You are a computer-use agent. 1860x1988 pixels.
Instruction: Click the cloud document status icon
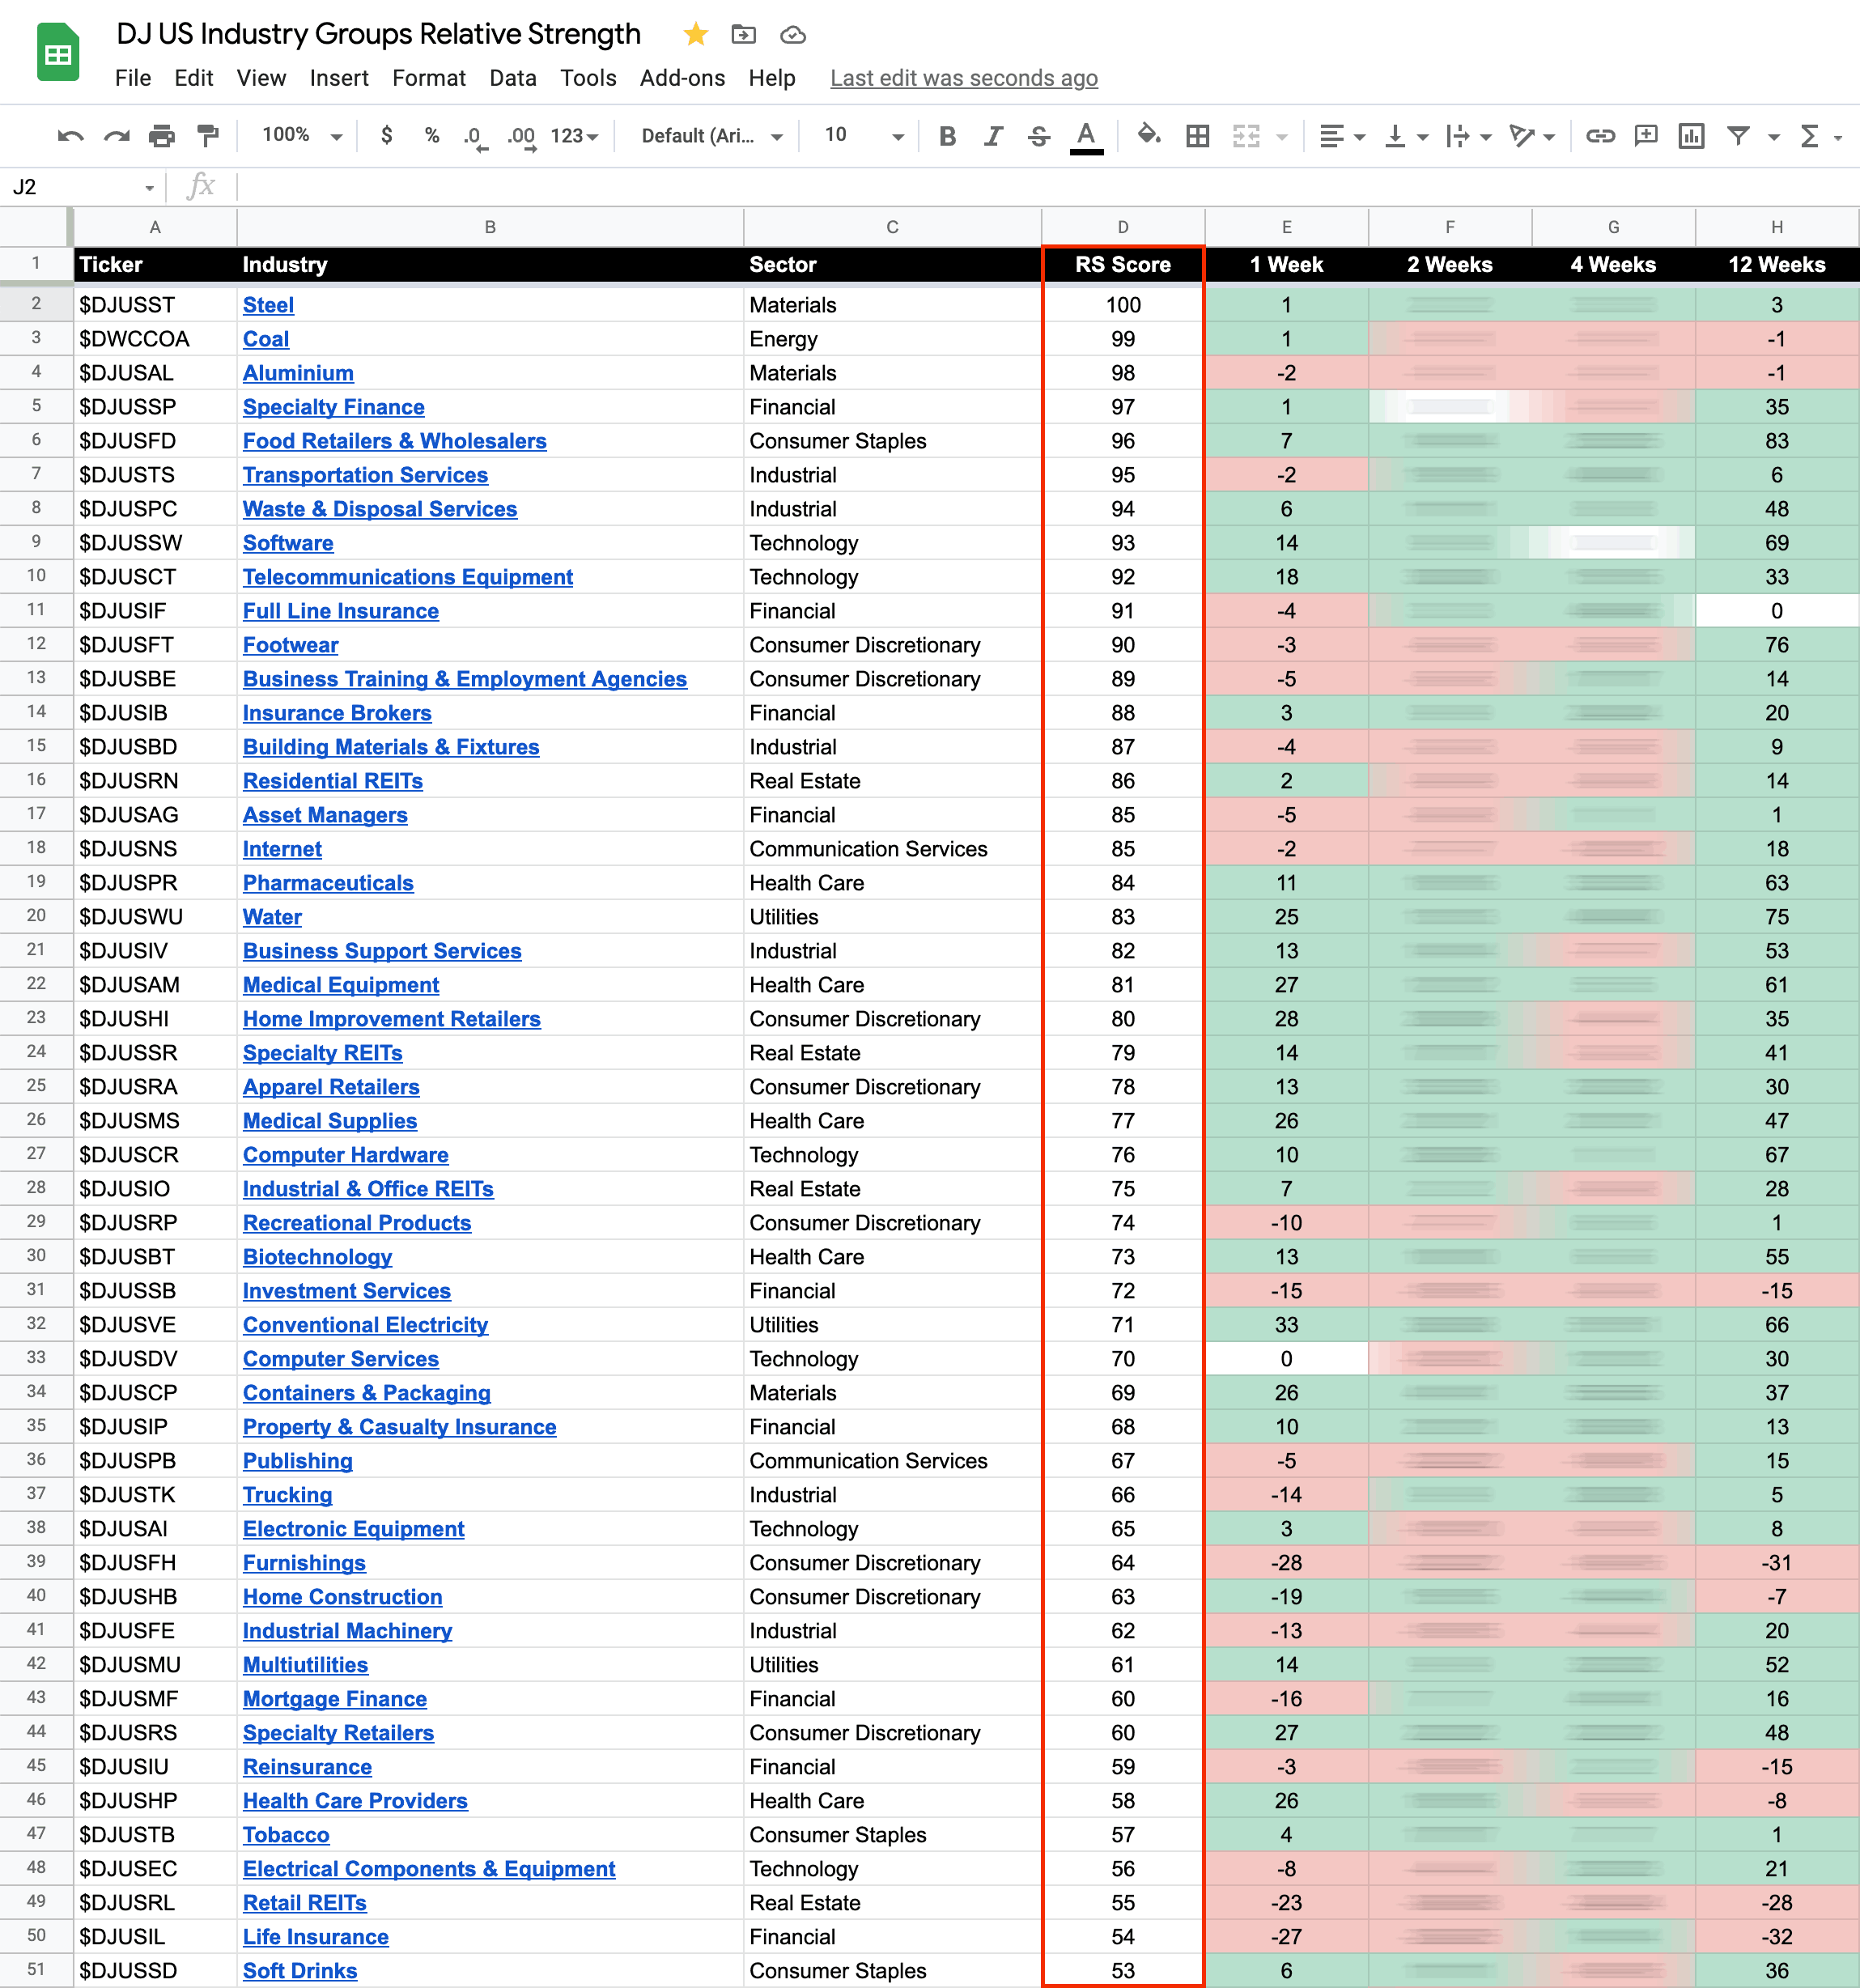[793, 35]
